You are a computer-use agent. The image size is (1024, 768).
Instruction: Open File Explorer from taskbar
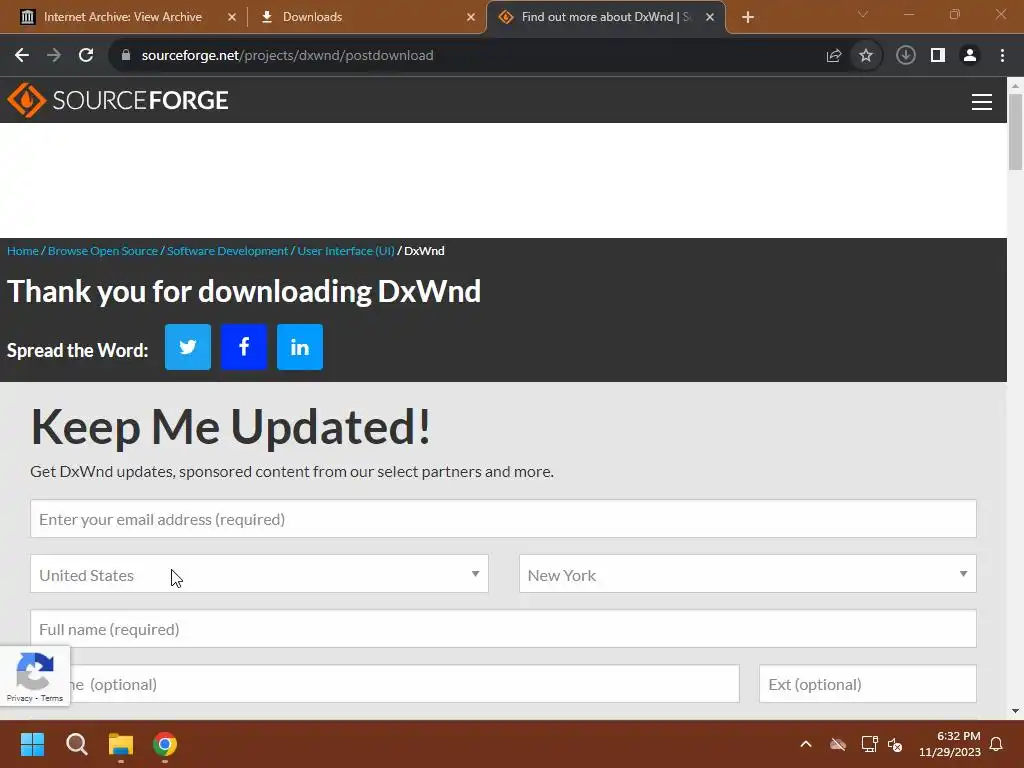pyautogui.click(x=121, y=744)
